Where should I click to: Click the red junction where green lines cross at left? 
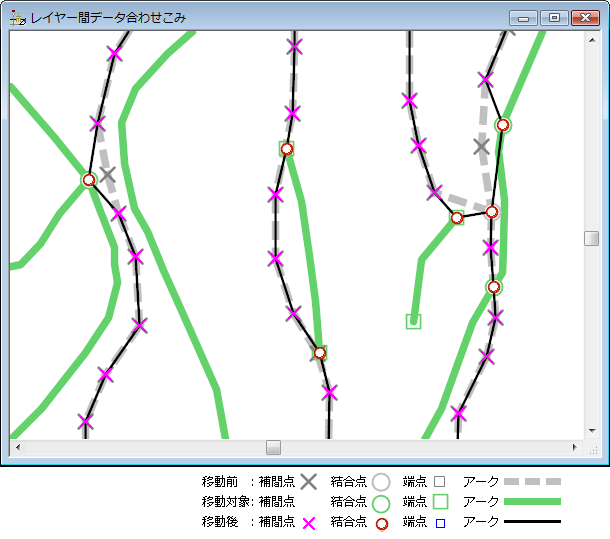click(89, 180)
